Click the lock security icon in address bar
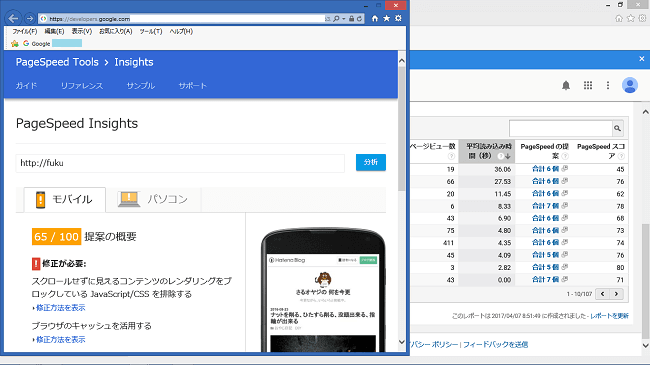Viewport: 650px width, 365px height. click(352, 19)
